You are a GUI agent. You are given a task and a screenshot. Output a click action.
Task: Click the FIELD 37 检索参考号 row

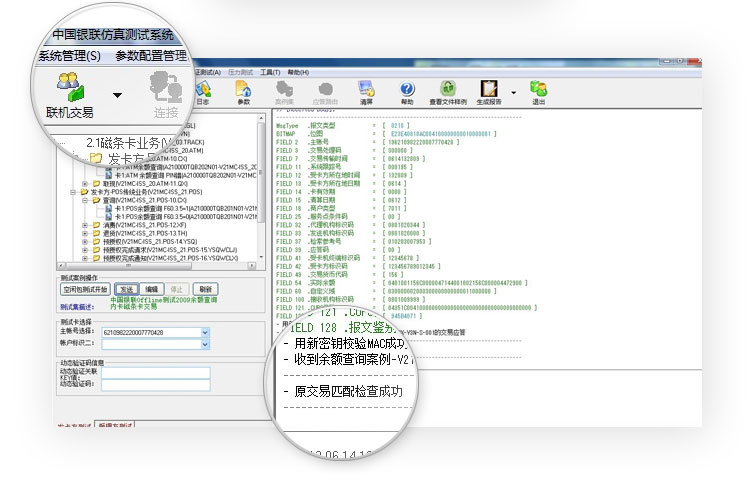(x=353, y=241)
